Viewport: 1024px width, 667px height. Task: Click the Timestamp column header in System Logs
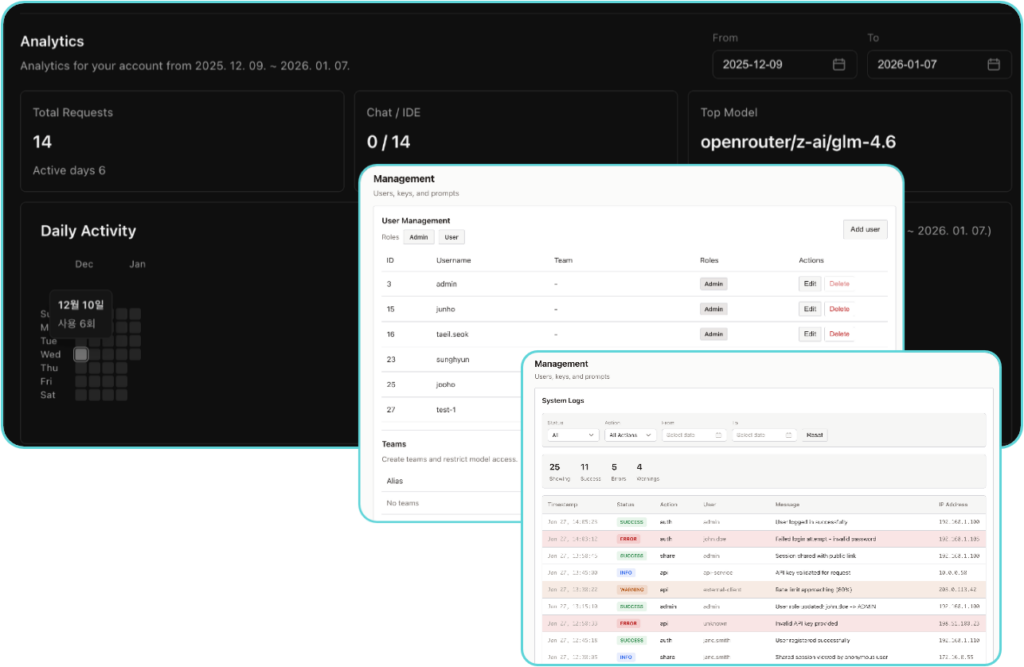[x=563, y=504]
